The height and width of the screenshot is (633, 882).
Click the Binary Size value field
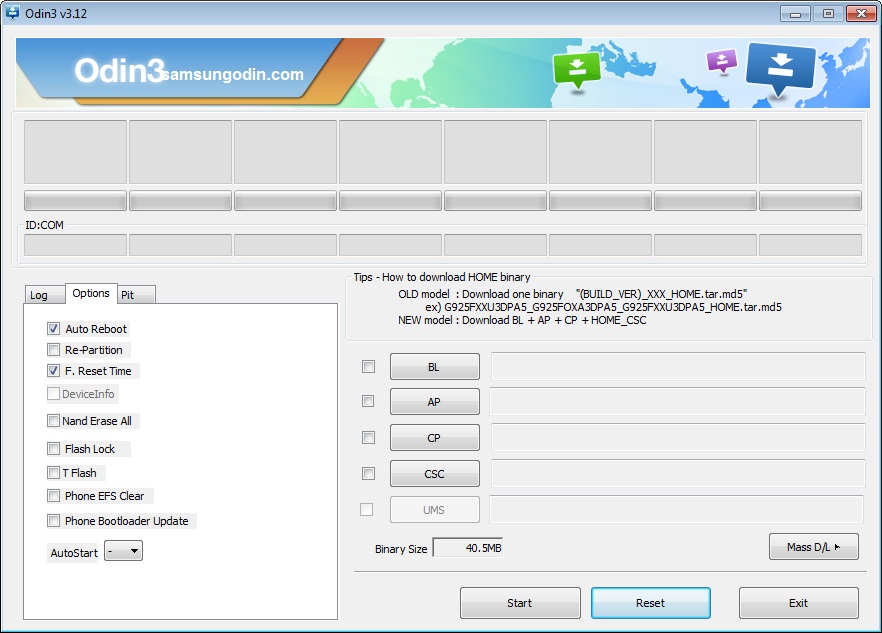coord(468,547)
